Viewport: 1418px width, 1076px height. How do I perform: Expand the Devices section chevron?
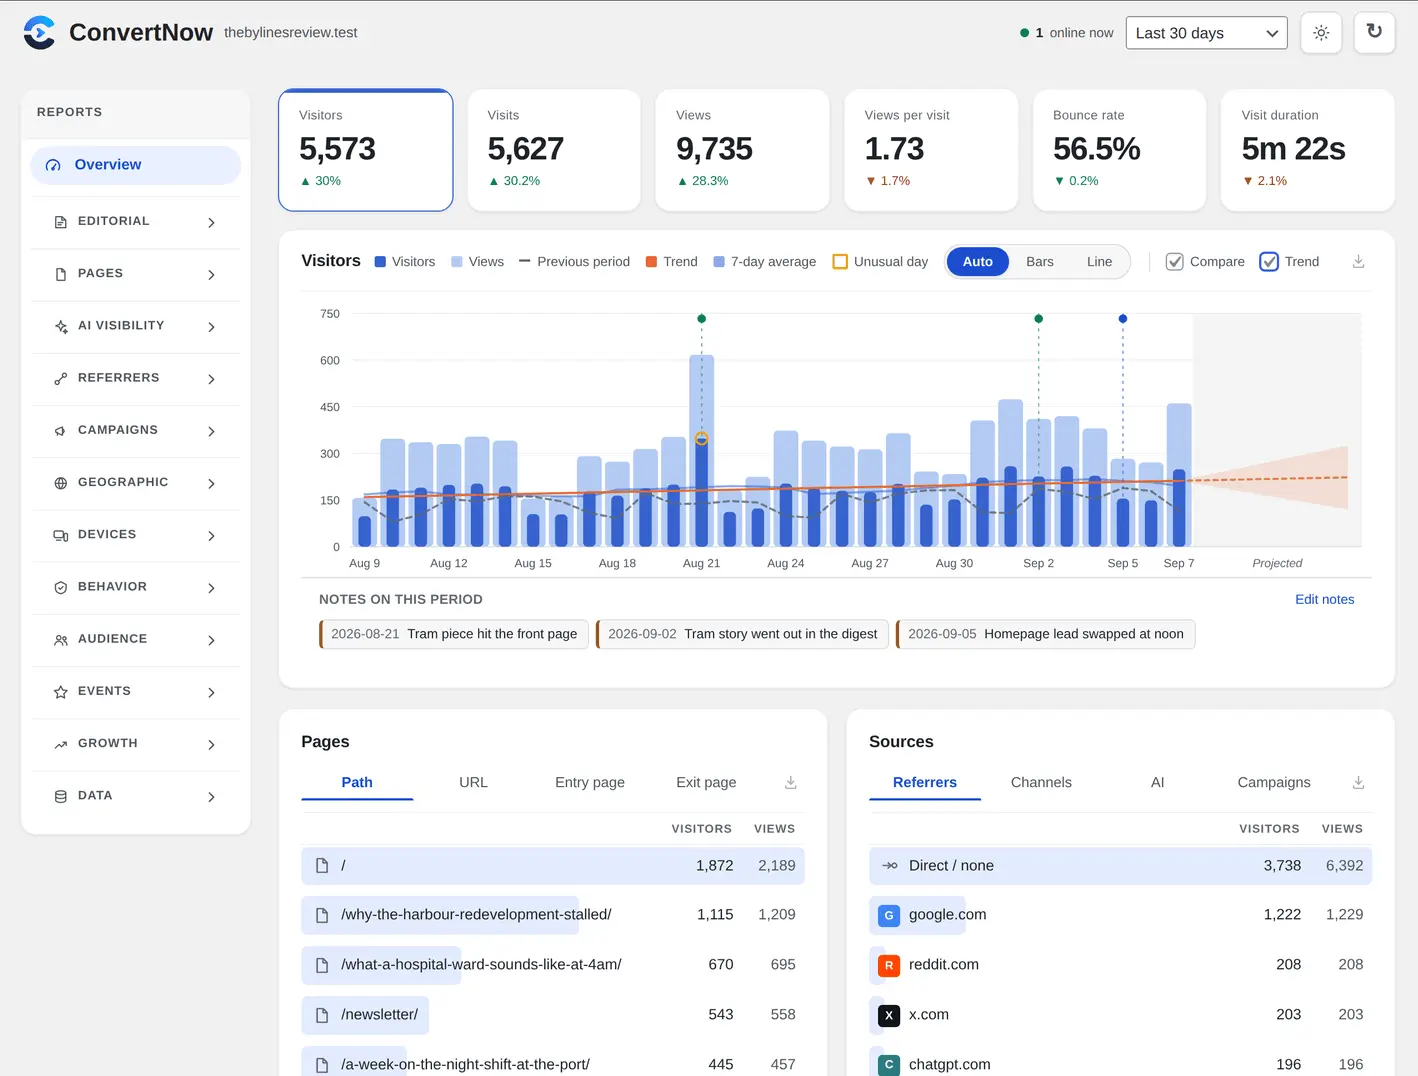[211, 536]
